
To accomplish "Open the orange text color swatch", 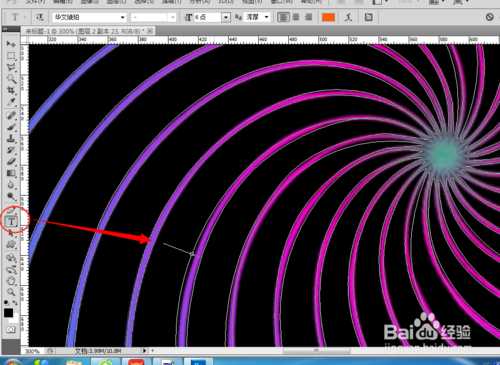I will coord(328,17).
